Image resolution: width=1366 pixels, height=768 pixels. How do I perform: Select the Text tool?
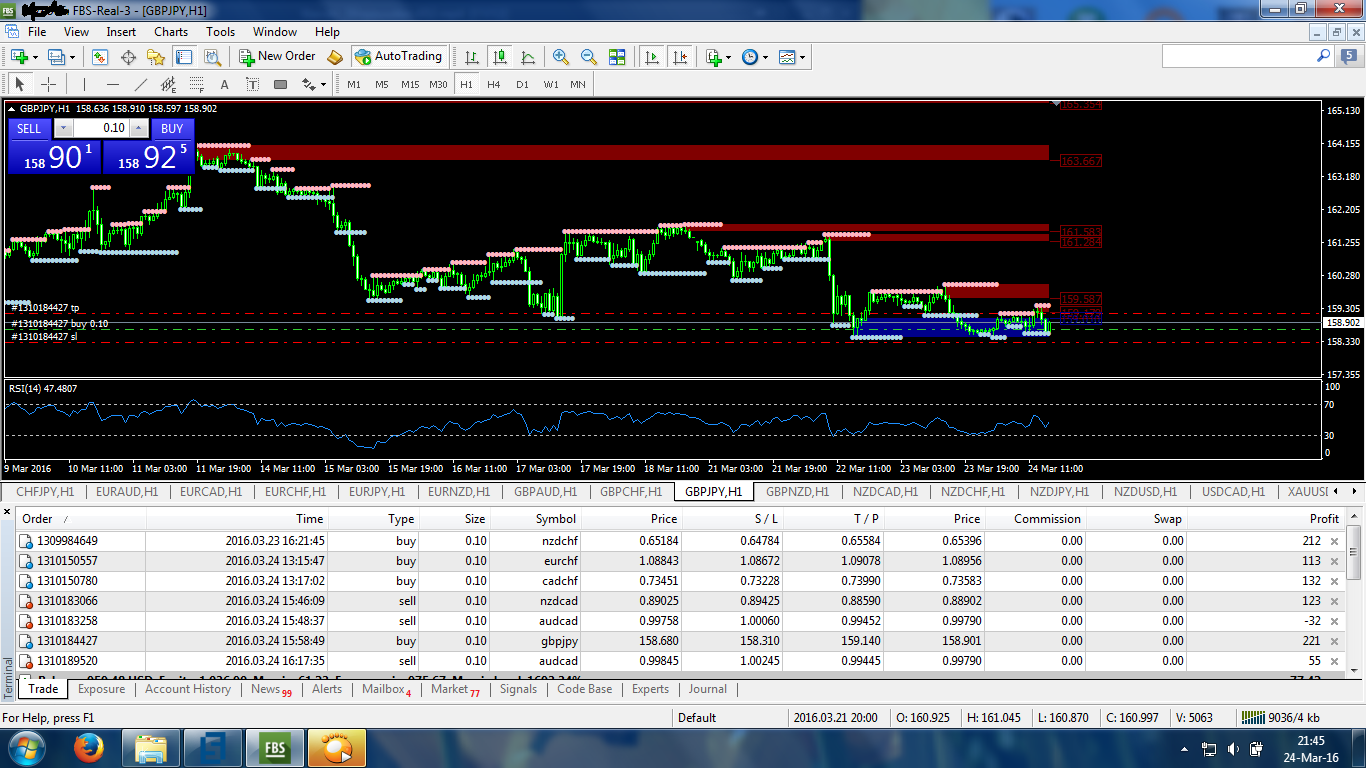pyautogui.click(x=225, y=84)
